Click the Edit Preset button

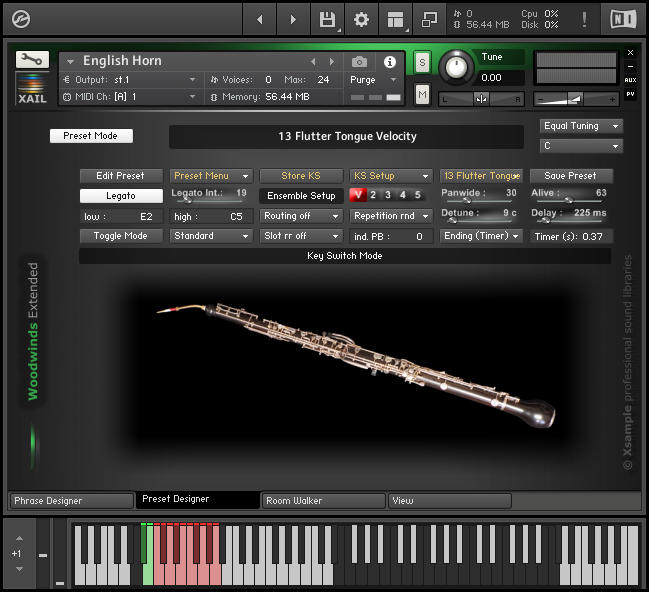[x=121, y=176]
